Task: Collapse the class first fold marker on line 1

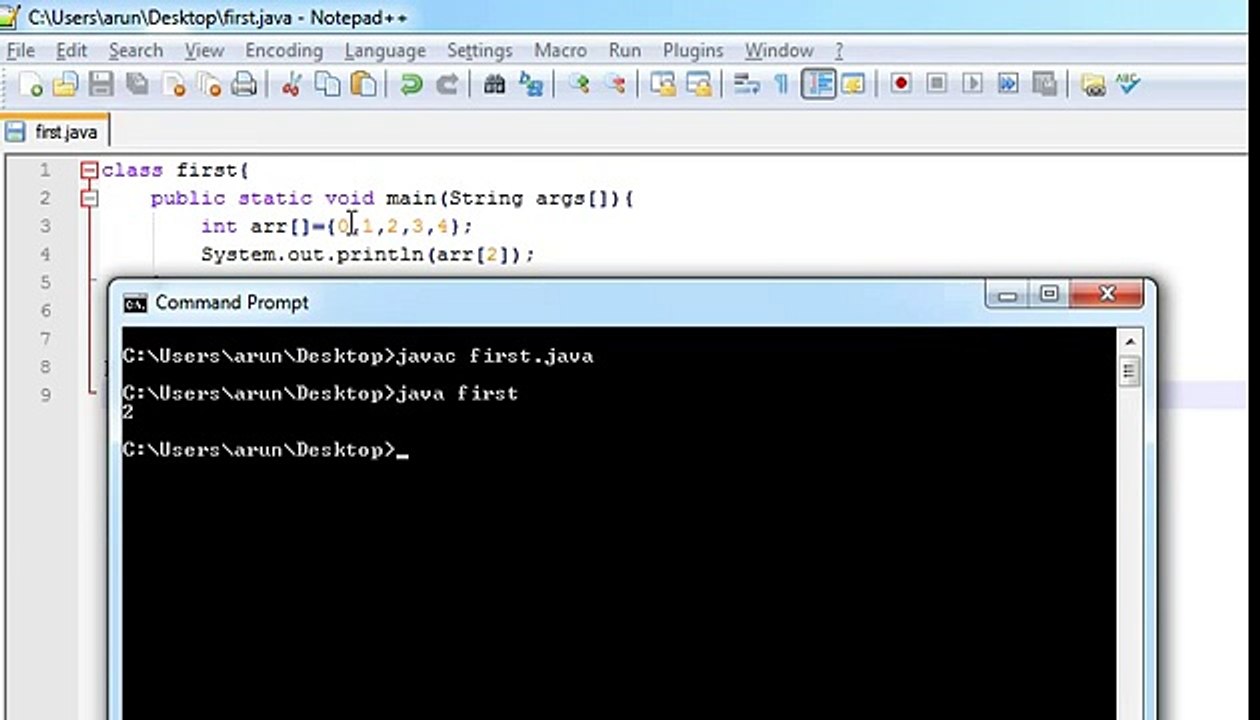Action: click(89, 170)
